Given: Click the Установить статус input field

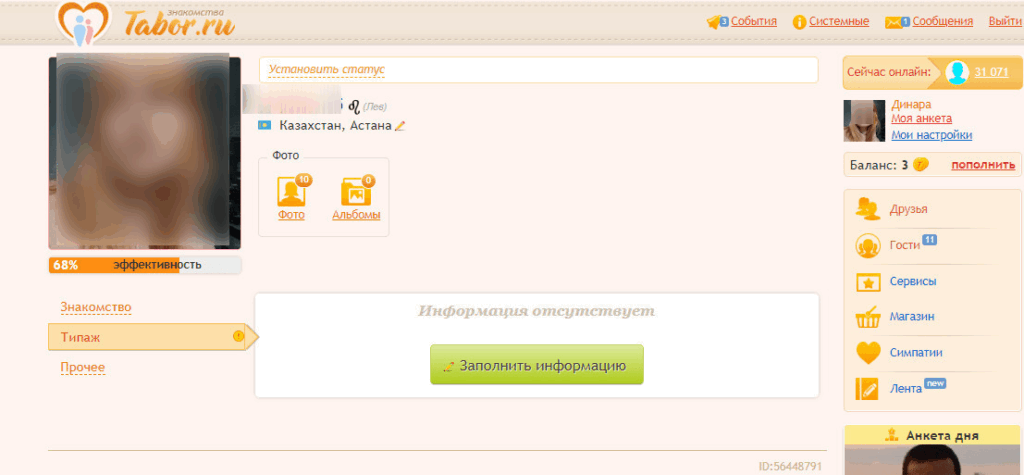Looking at the screenshot, I should pos(538,70).
